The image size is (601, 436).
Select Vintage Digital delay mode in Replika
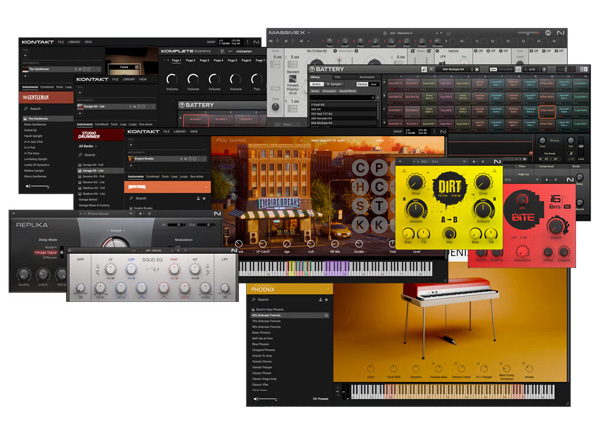[46, 252]
